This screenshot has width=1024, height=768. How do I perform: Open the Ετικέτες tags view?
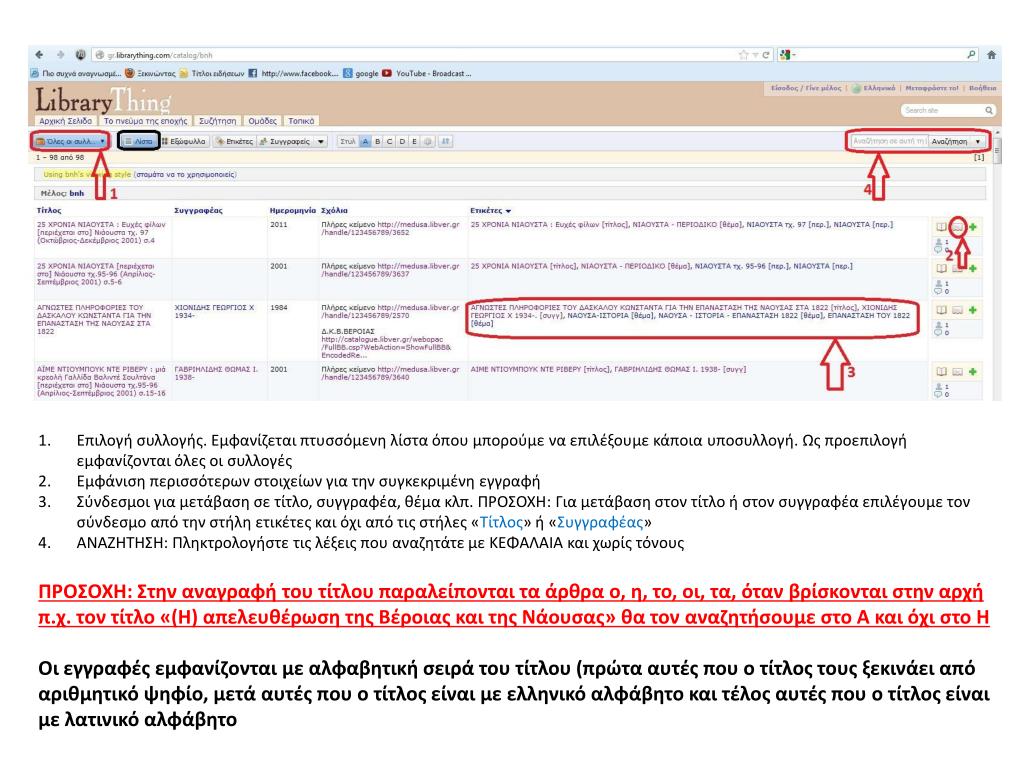pos(234,141)
